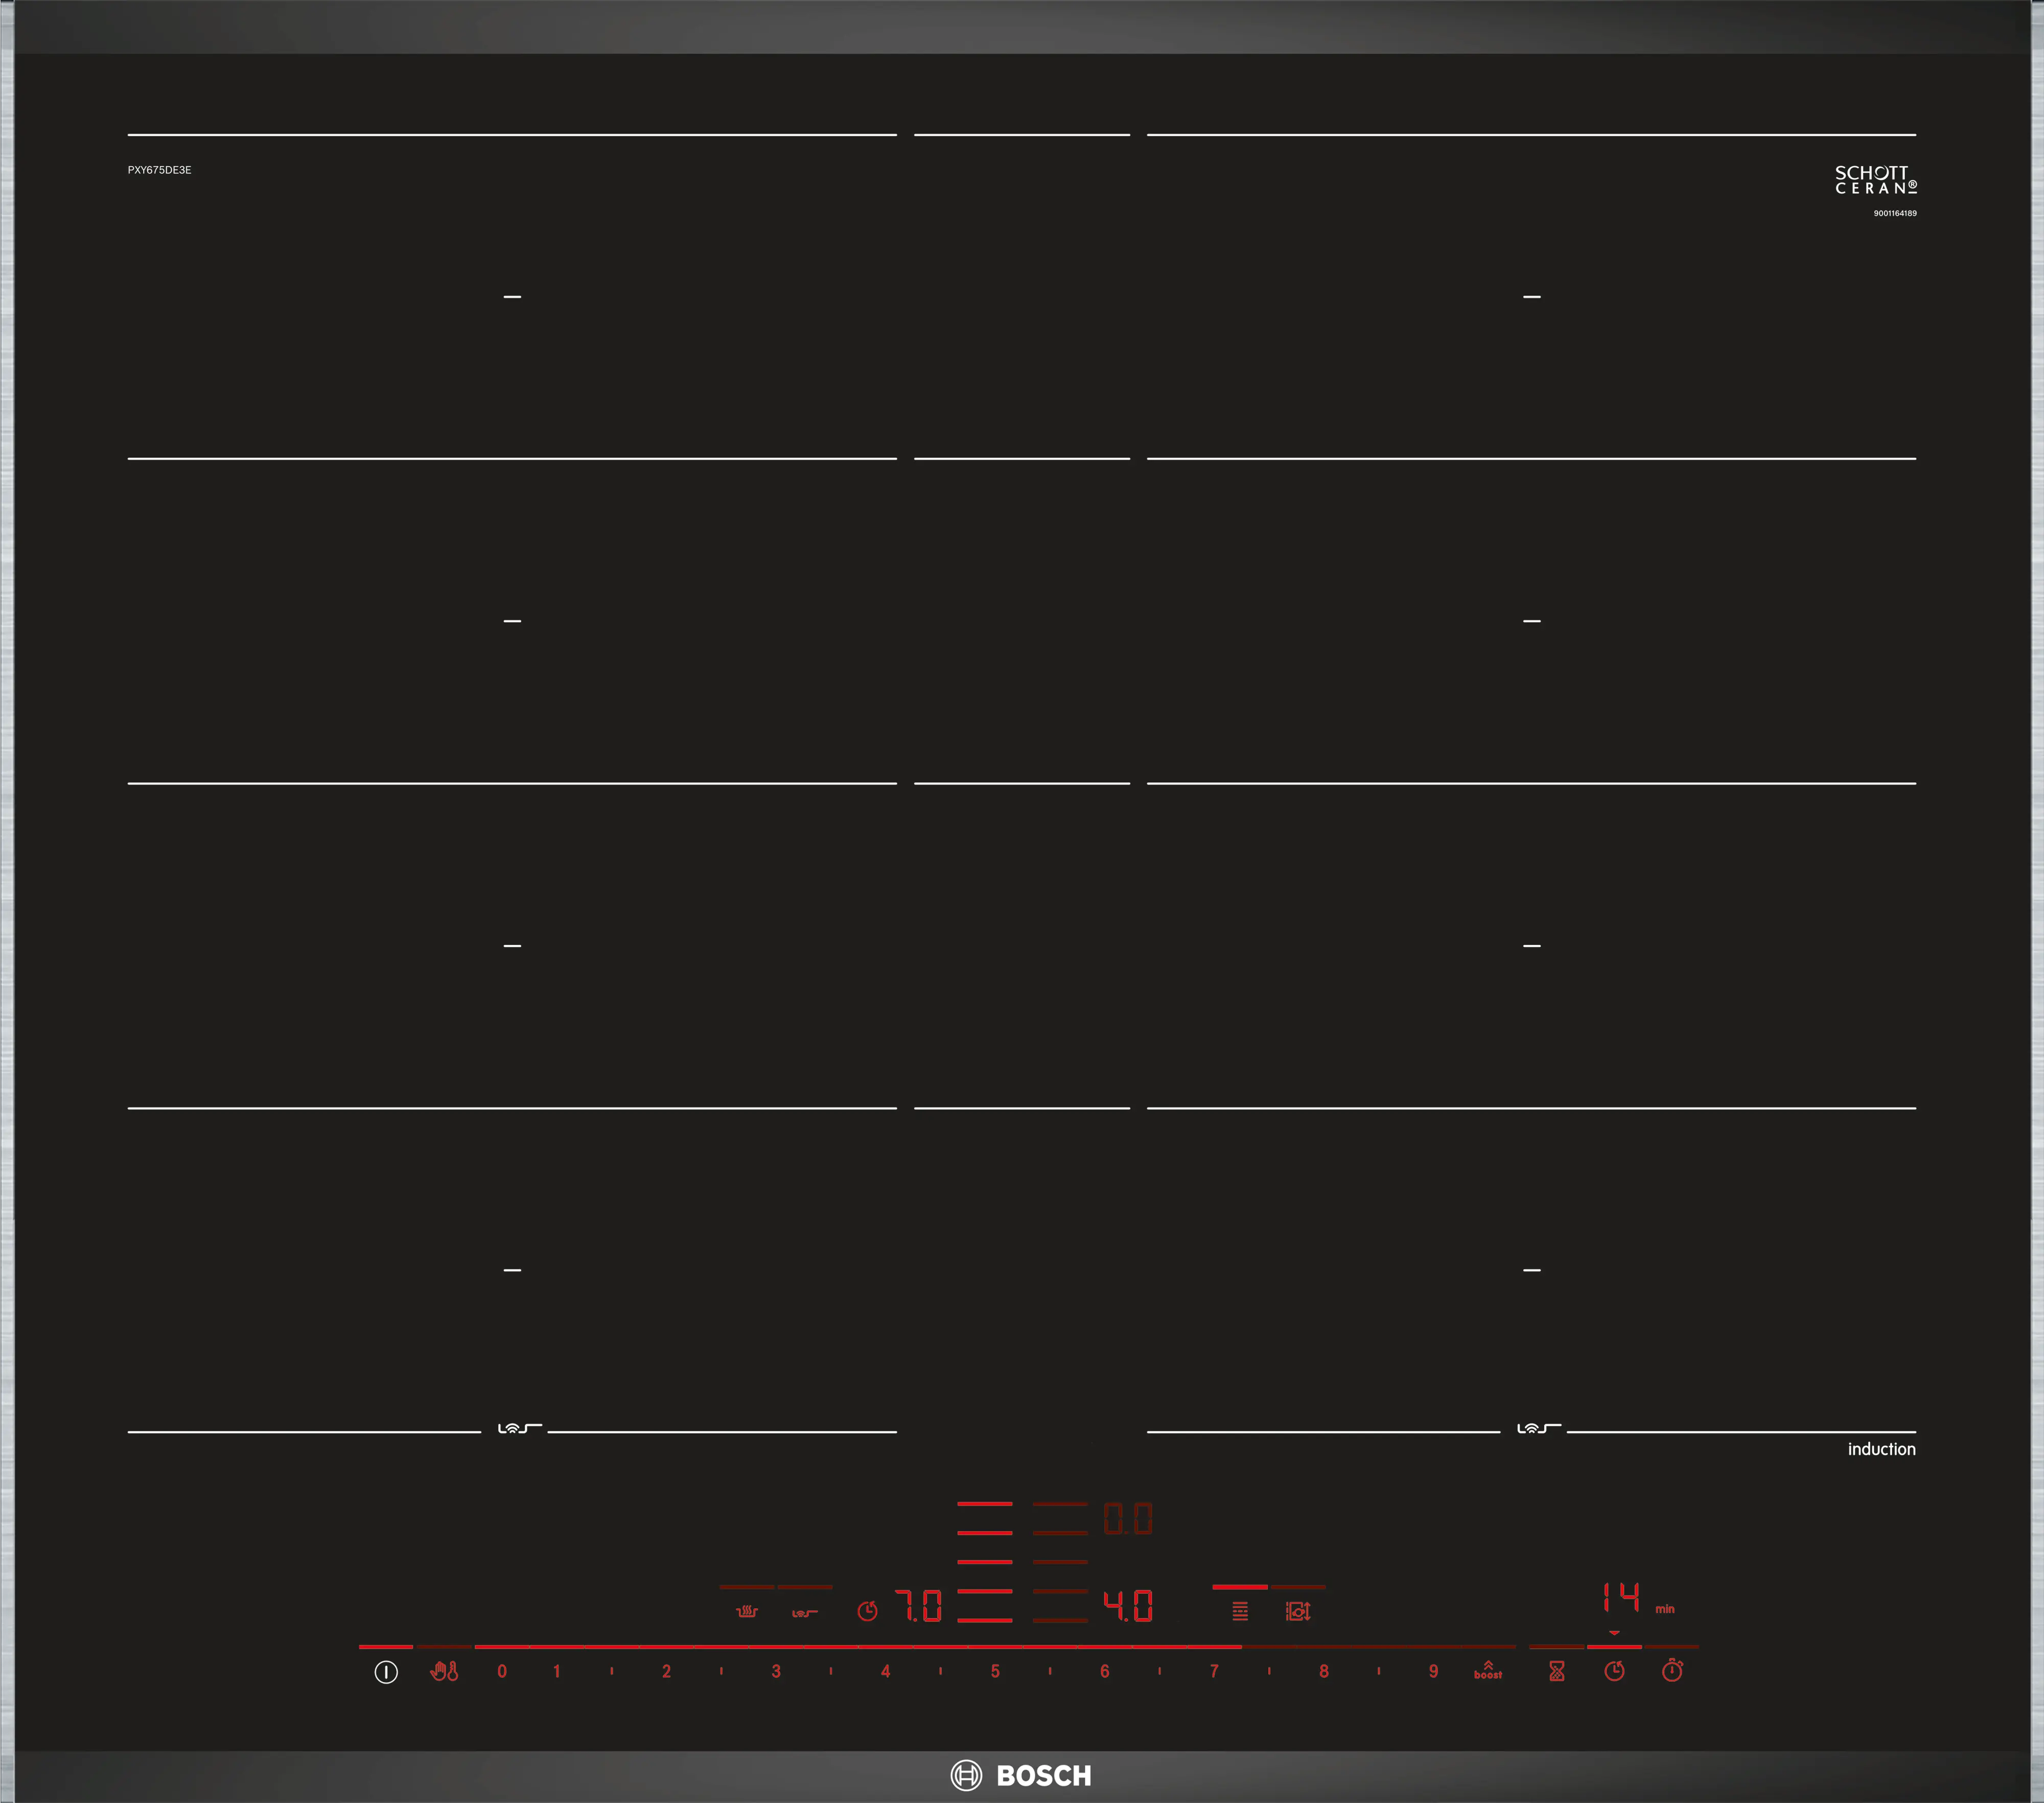Tap the hourglass kitchen timer icon
The width and height of the screenshot is (2044, 1803).
tap(1556, 1671)
